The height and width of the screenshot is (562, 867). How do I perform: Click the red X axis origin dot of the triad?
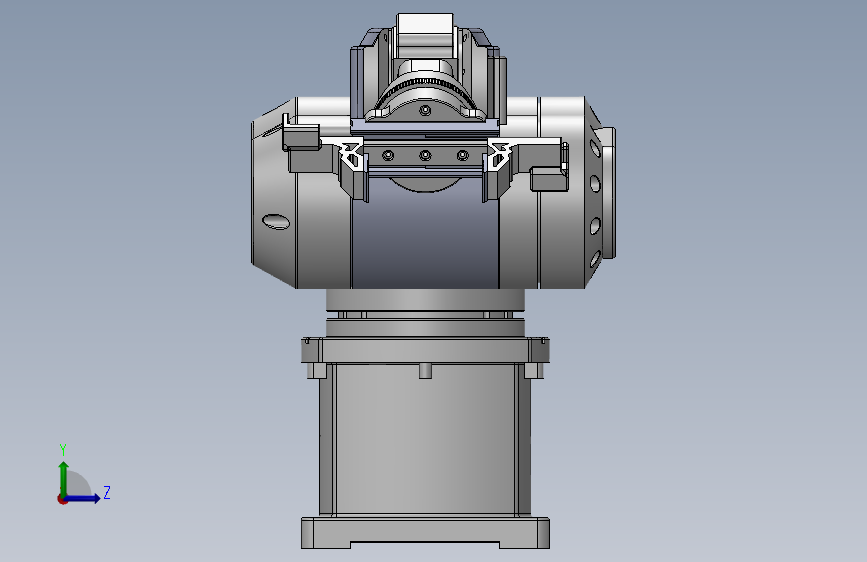coord(62,499)
